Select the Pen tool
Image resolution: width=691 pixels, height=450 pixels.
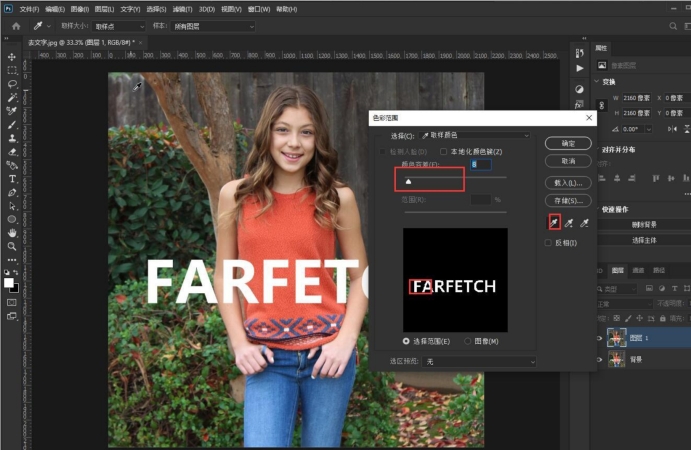click(x=12, y=193)
